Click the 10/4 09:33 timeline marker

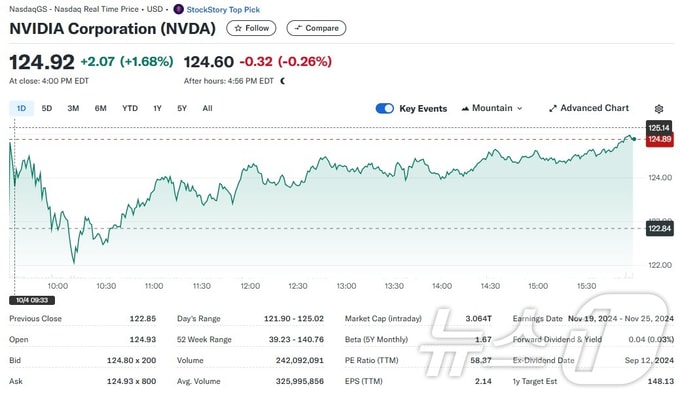(32, 300)
